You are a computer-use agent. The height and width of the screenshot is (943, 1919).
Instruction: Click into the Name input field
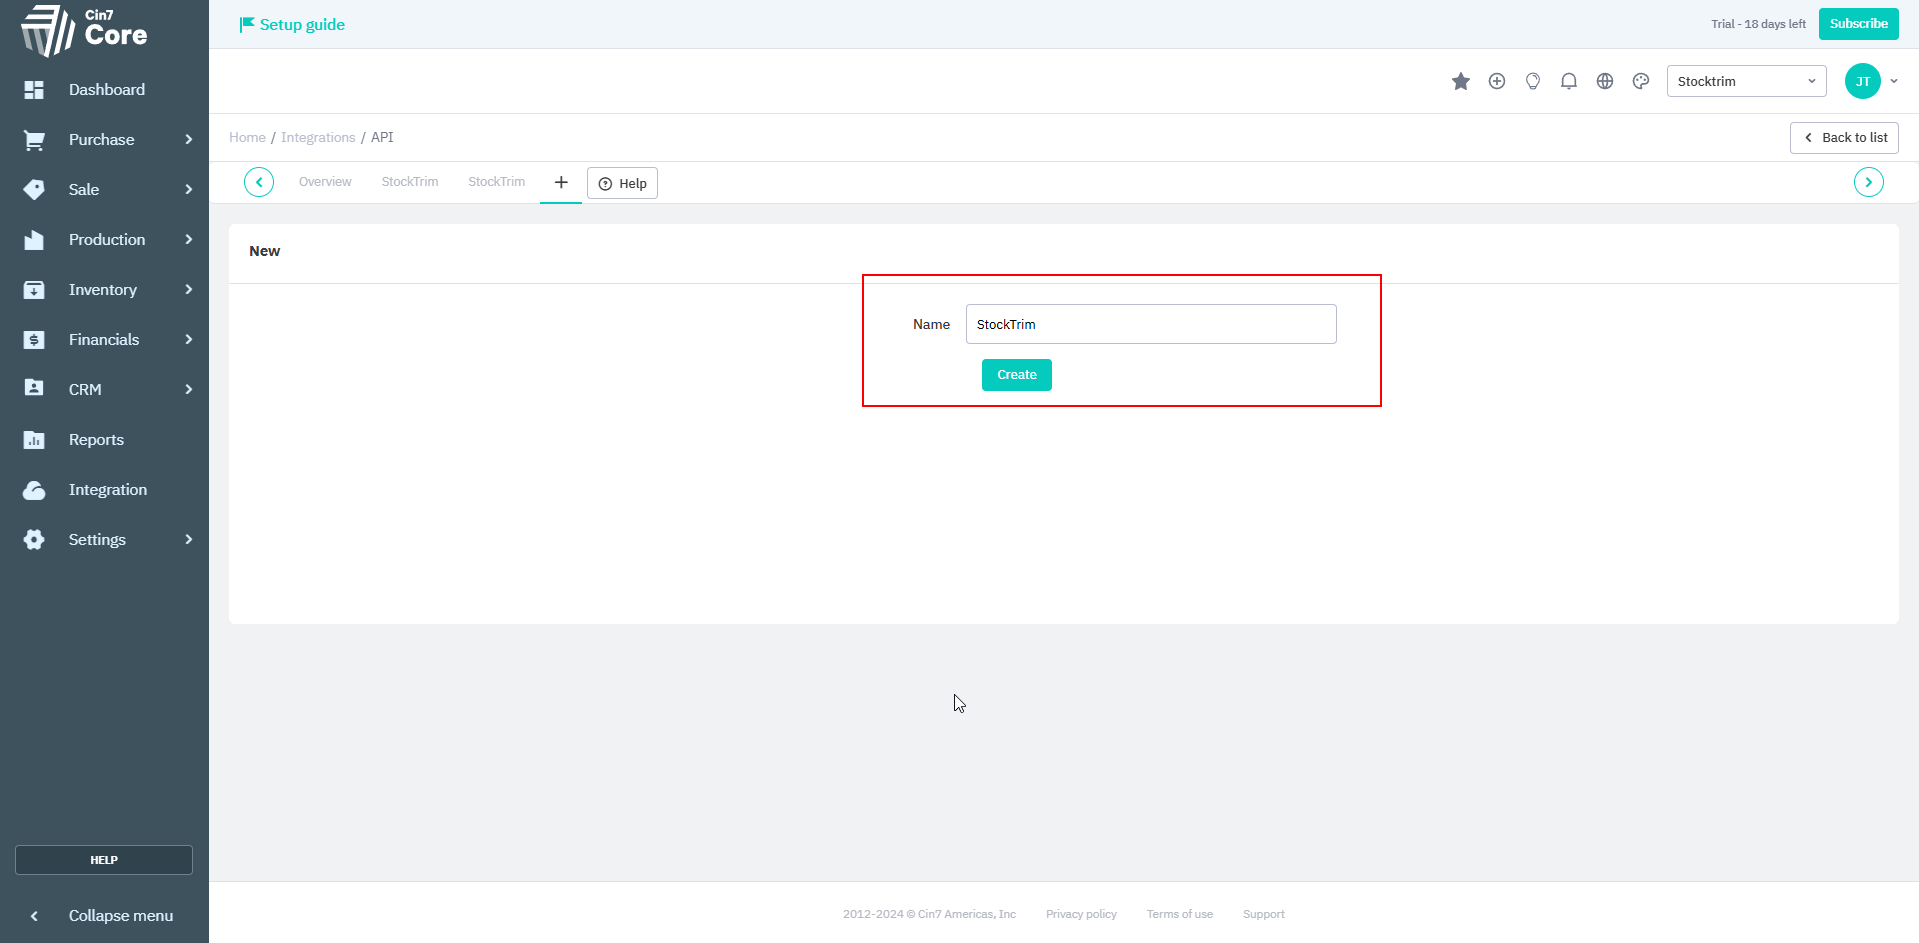coord(1150,324)
